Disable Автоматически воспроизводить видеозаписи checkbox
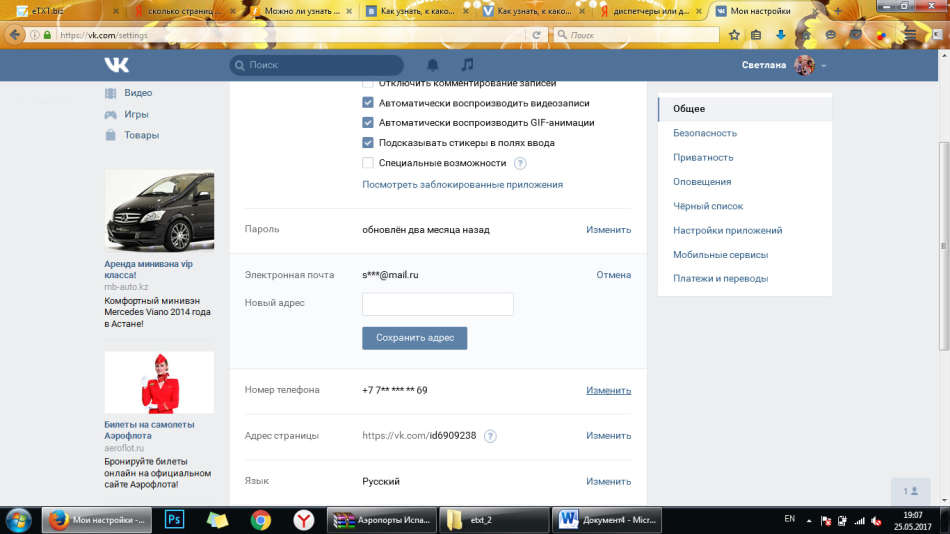 click(x=368, y=103)
